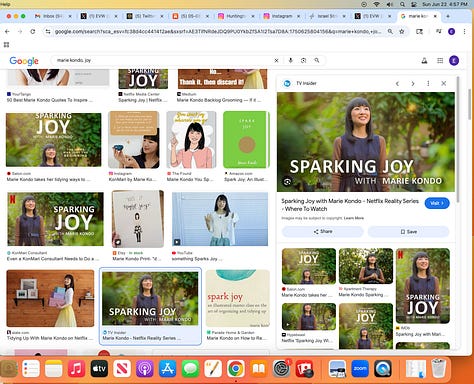Open Trash in the dock
The height and width of the screenshot is (384, 474).
(x=438, y=368)
